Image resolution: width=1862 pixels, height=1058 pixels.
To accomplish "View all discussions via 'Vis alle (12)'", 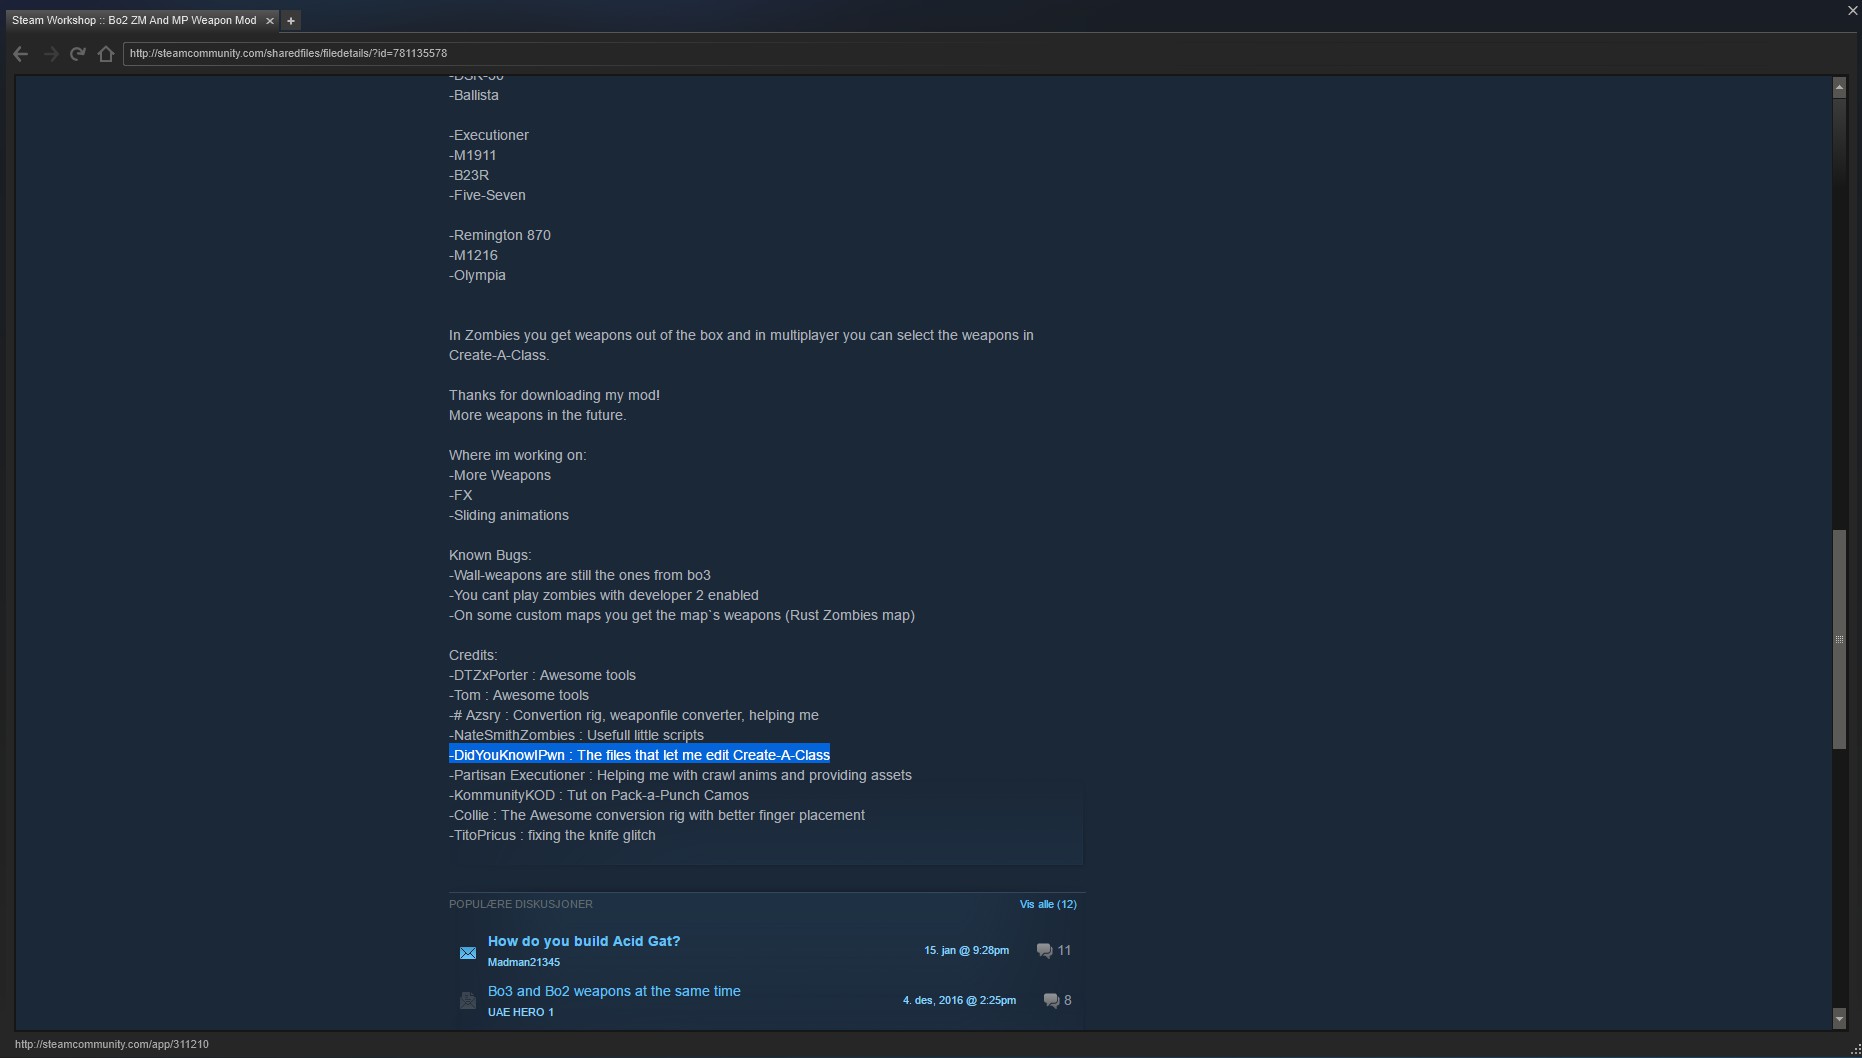I will tap(1048, 904).
